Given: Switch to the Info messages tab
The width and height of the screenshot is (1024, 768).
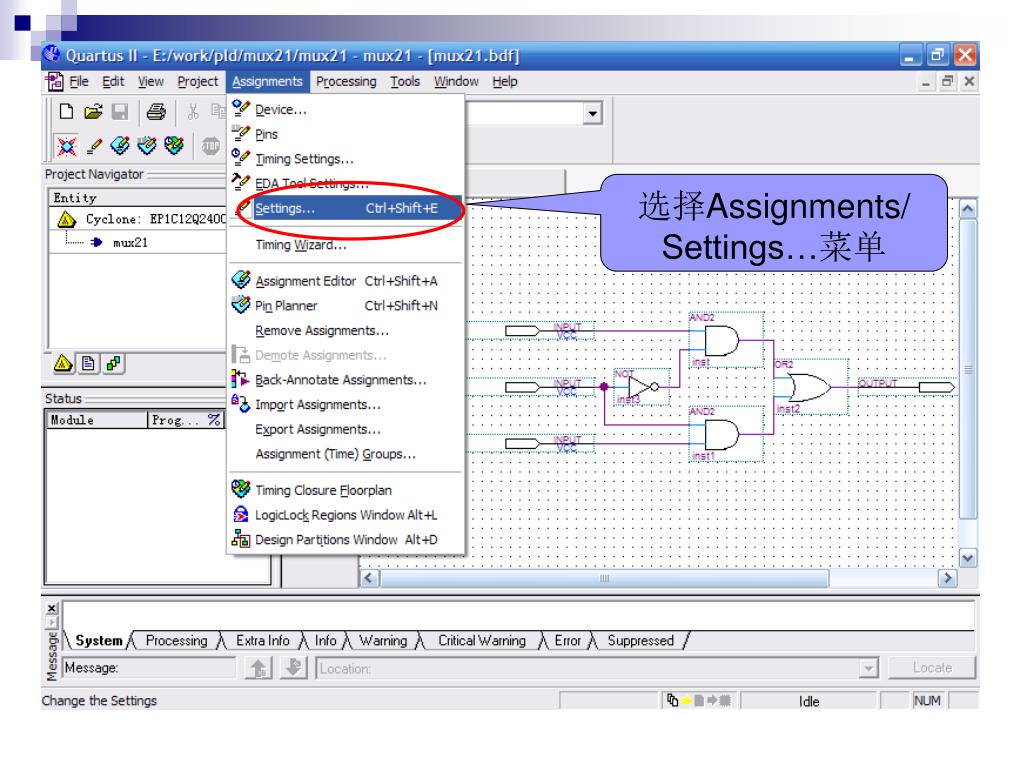Looking at the screenshot, I should pos(325,641).
